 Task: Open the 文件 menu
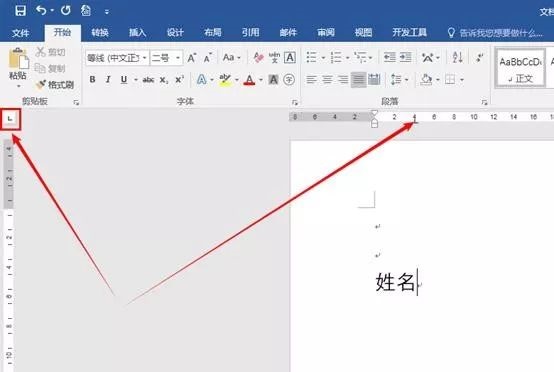pyautogui.click(x=20, y=33)
